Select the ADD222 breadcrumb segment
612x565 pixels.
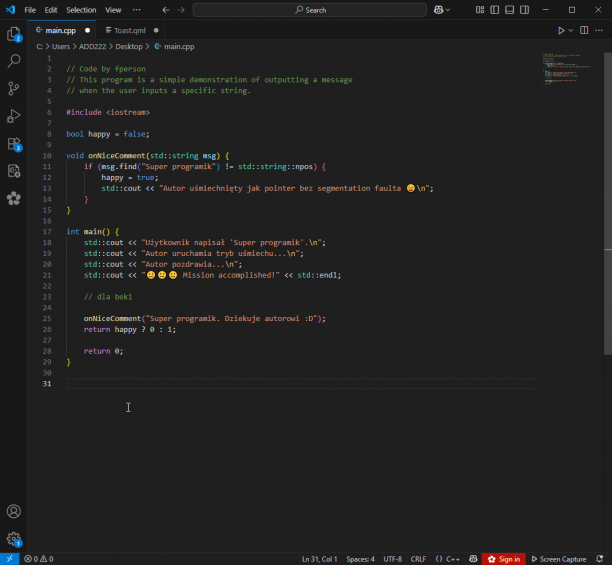point(93,46)
